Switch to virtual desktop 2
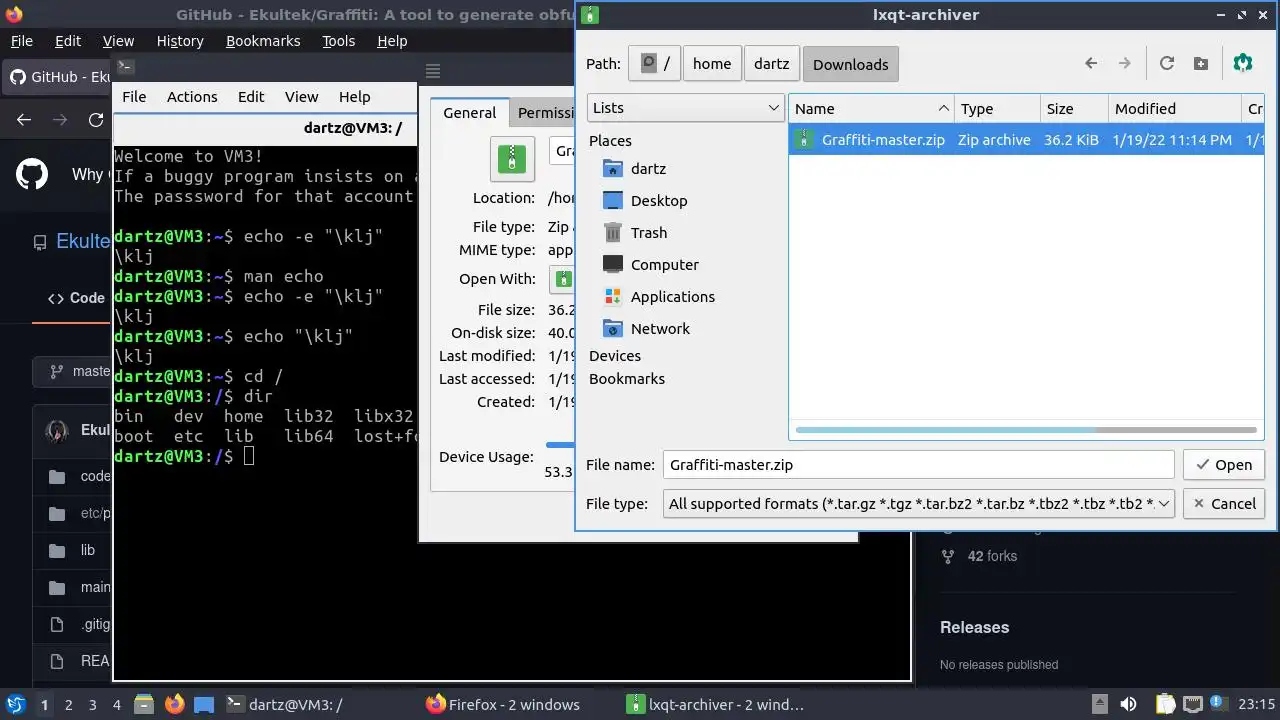This screenshot has width=1280, height=720. pyautogui.click(x=68, y=705)
